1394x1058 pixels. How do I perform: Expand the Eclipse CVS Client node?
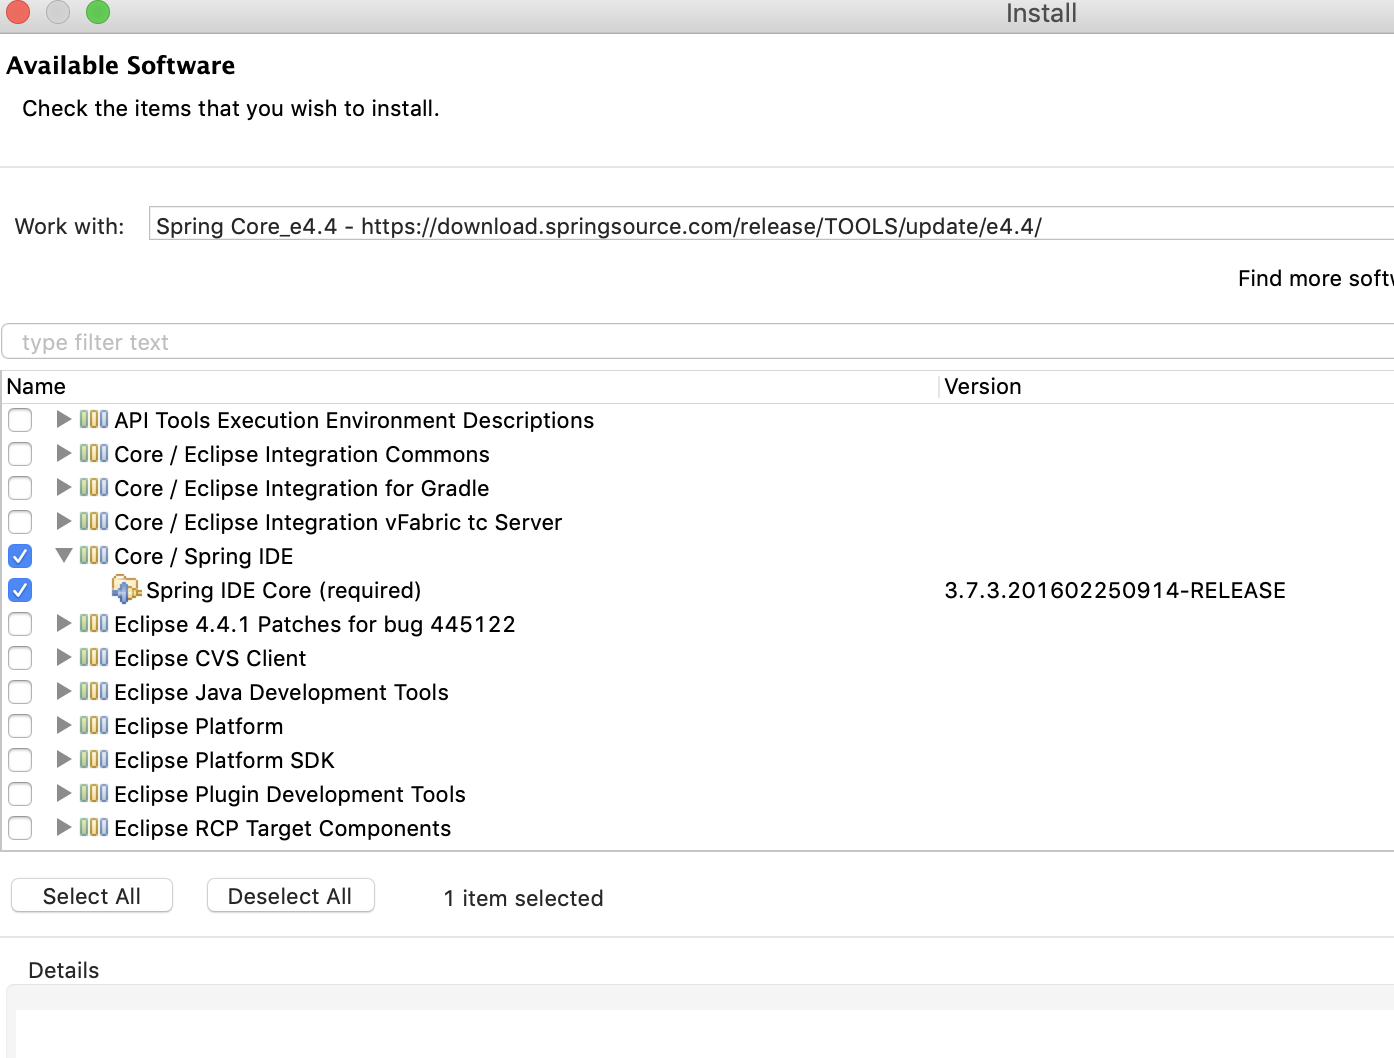pyautogui.click(x=63, y=657)
